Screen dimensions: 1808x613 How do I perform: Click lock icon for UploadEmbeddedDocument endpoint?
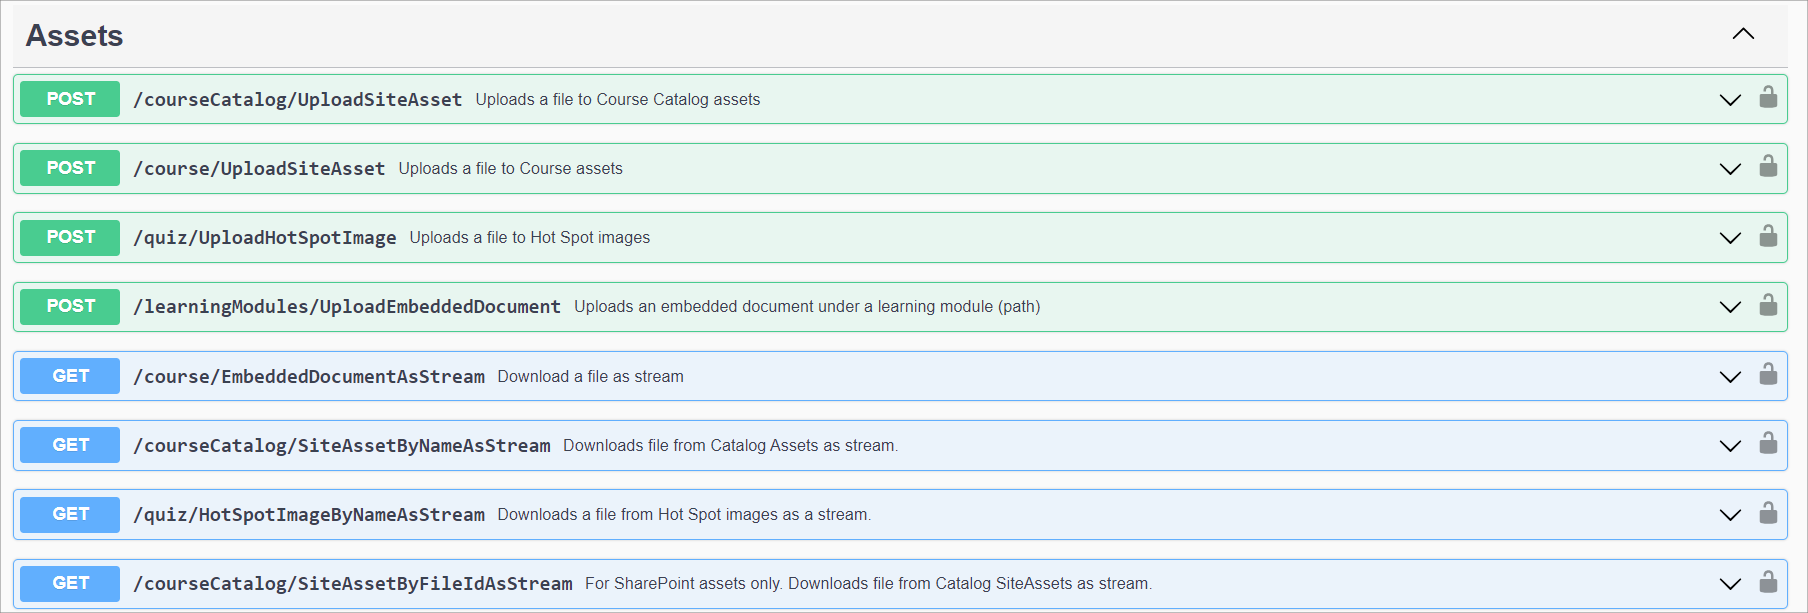[x=1768, y=305]
